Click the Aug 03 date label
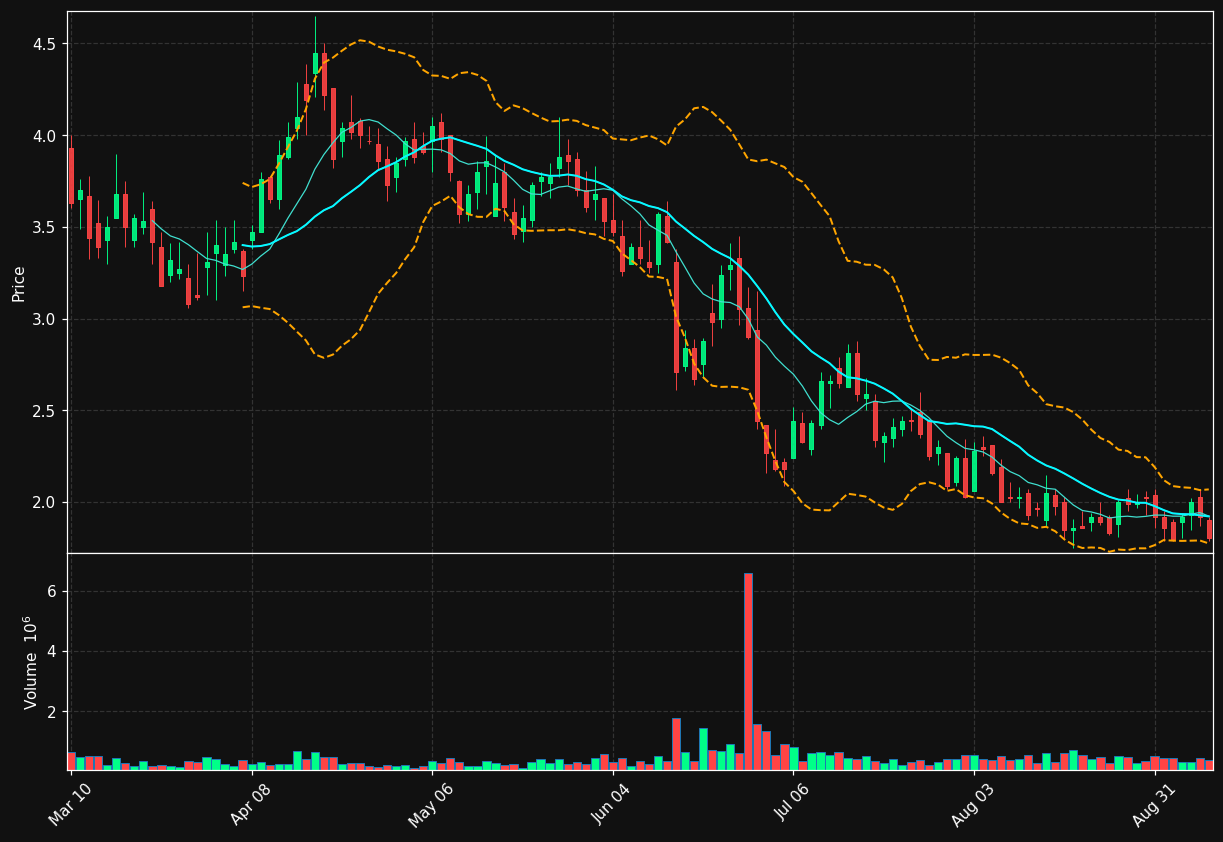The height and width of the screenshot is (842, 1223). tap(973, 805)
